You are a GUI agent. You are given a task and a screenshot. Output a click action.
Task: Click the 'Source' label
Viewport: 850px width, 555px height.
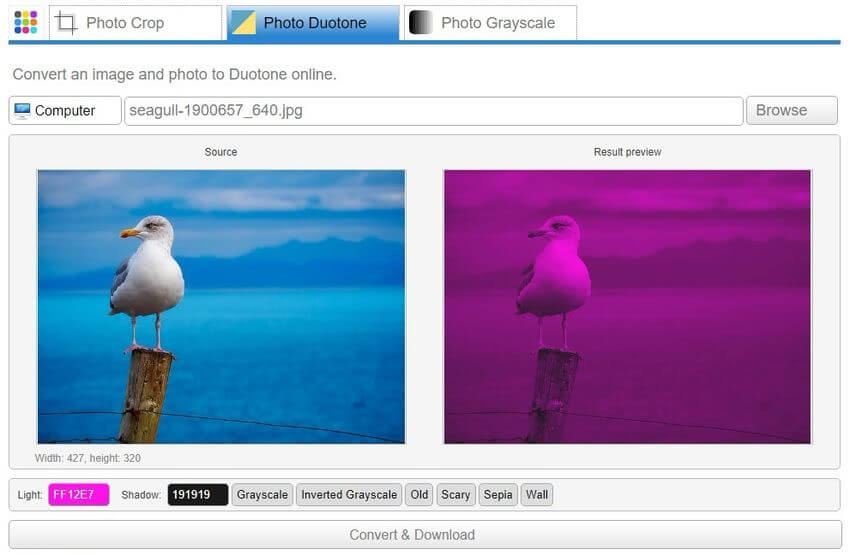point(221,152)
